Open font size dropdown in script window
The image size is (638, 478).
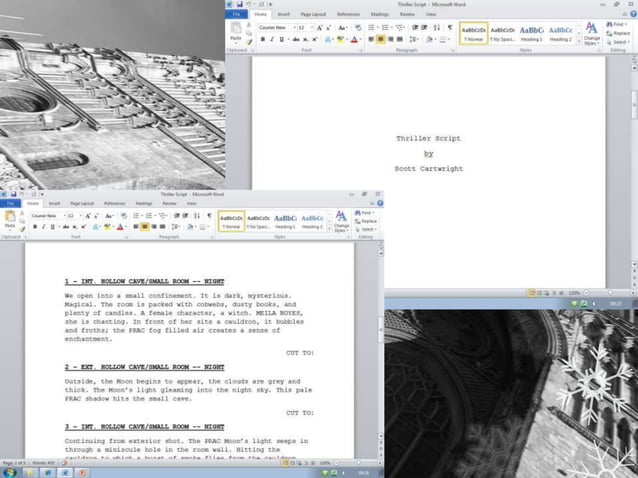tap(81, 216)
